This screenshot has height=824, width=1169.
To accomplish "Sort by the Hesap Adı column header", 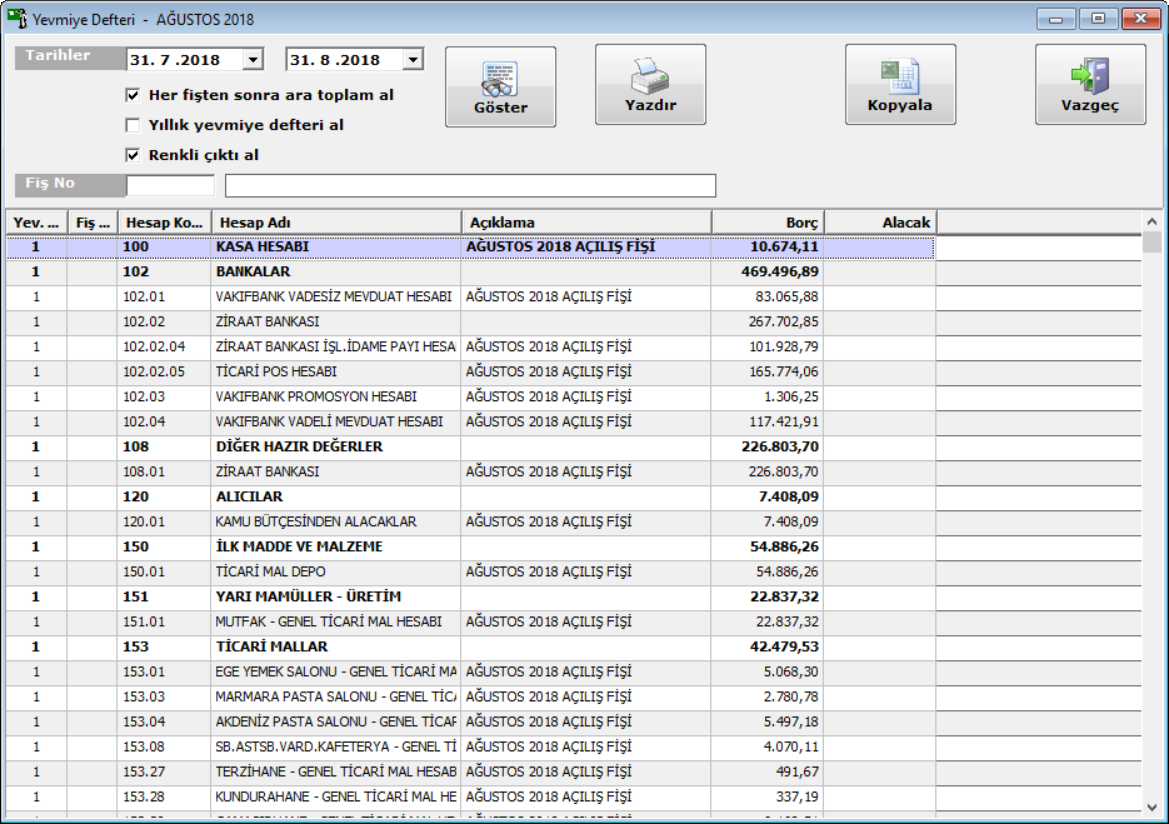I will click(337, 222).
